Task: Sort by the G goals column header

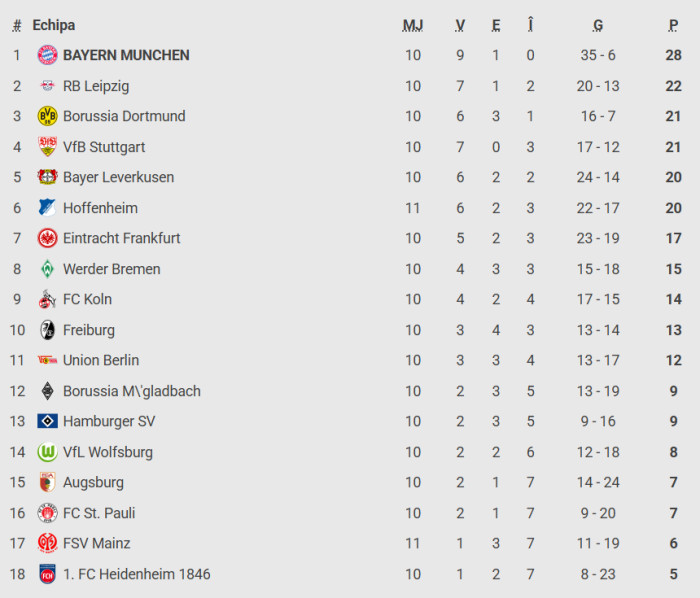Action: click(x=598, y=25)
